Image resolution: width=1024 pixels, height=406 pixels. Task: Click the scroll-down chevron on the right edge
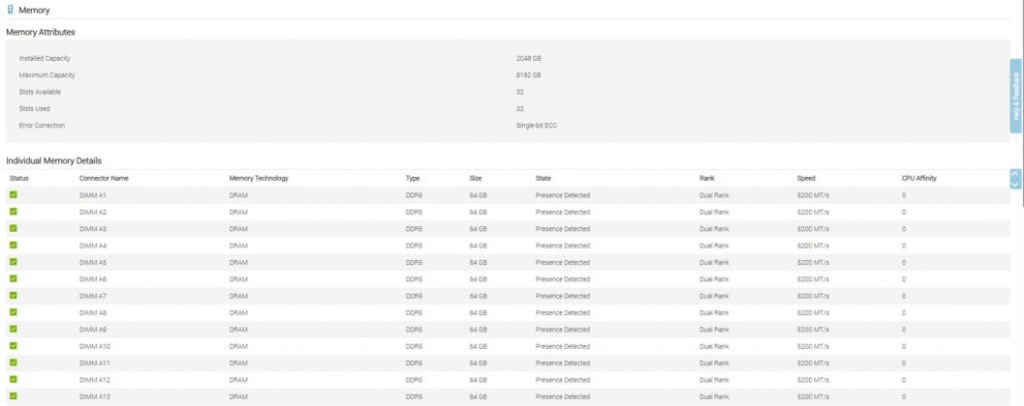coord(1016,183)
